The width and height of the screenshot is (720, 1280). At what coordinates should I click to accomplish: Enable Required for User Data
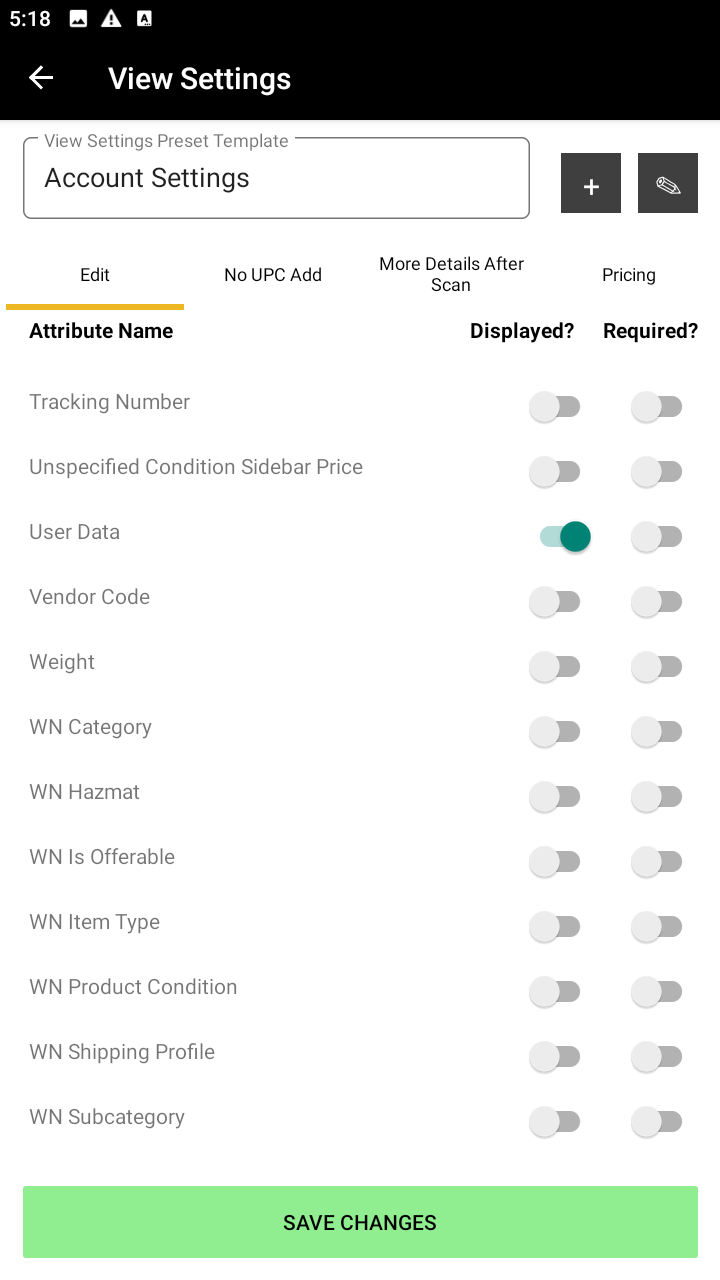657,537
